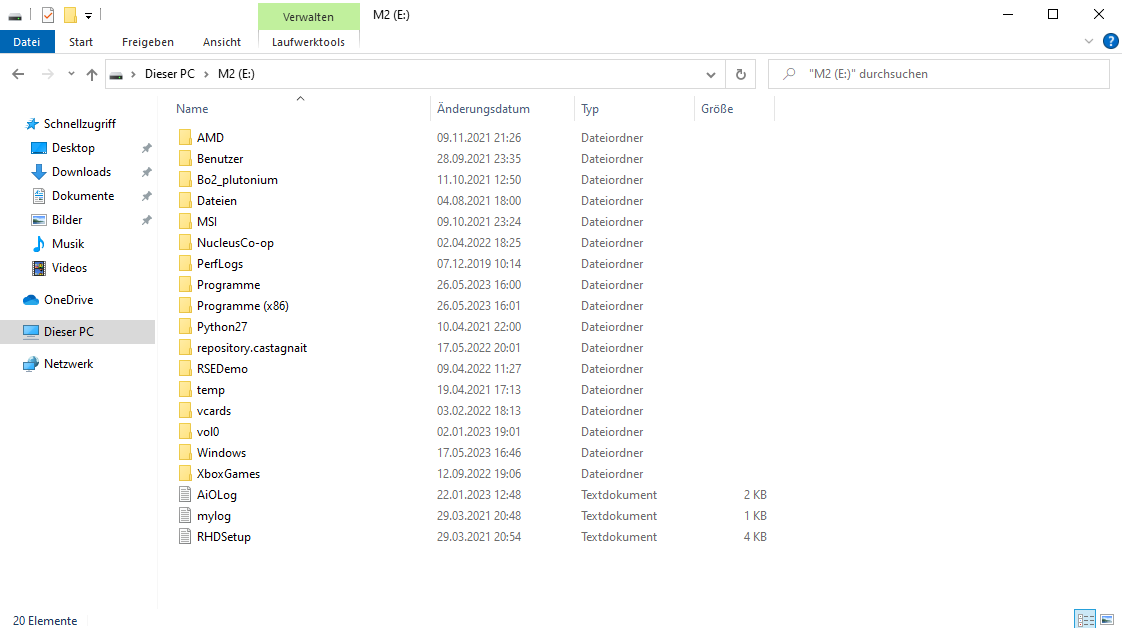
Task: Select the MSI folder icon
Action: click(185, 221)
